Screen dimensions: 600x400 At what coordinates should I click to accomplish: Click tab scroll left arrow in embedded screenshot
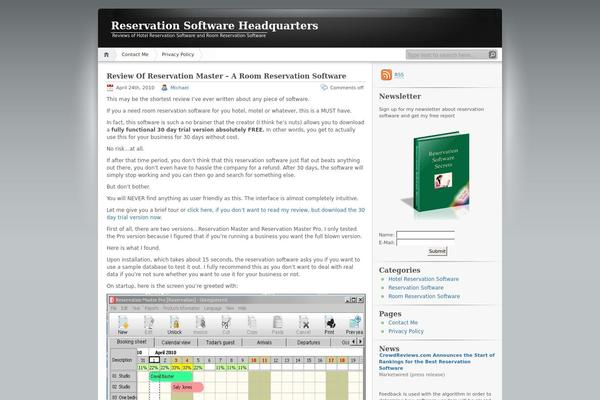[354, 341]
